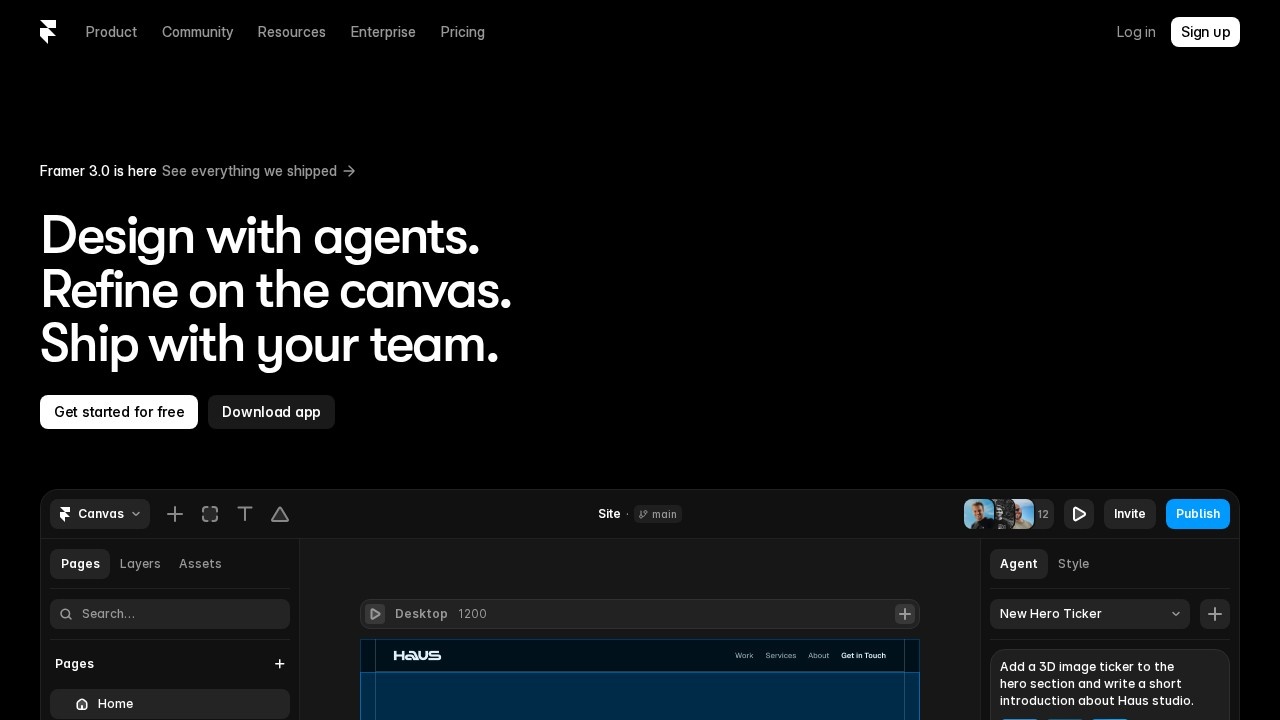This screenshot has width=1280, height=720.
Task: Click the Sign up button
Action: [1205, 32]
